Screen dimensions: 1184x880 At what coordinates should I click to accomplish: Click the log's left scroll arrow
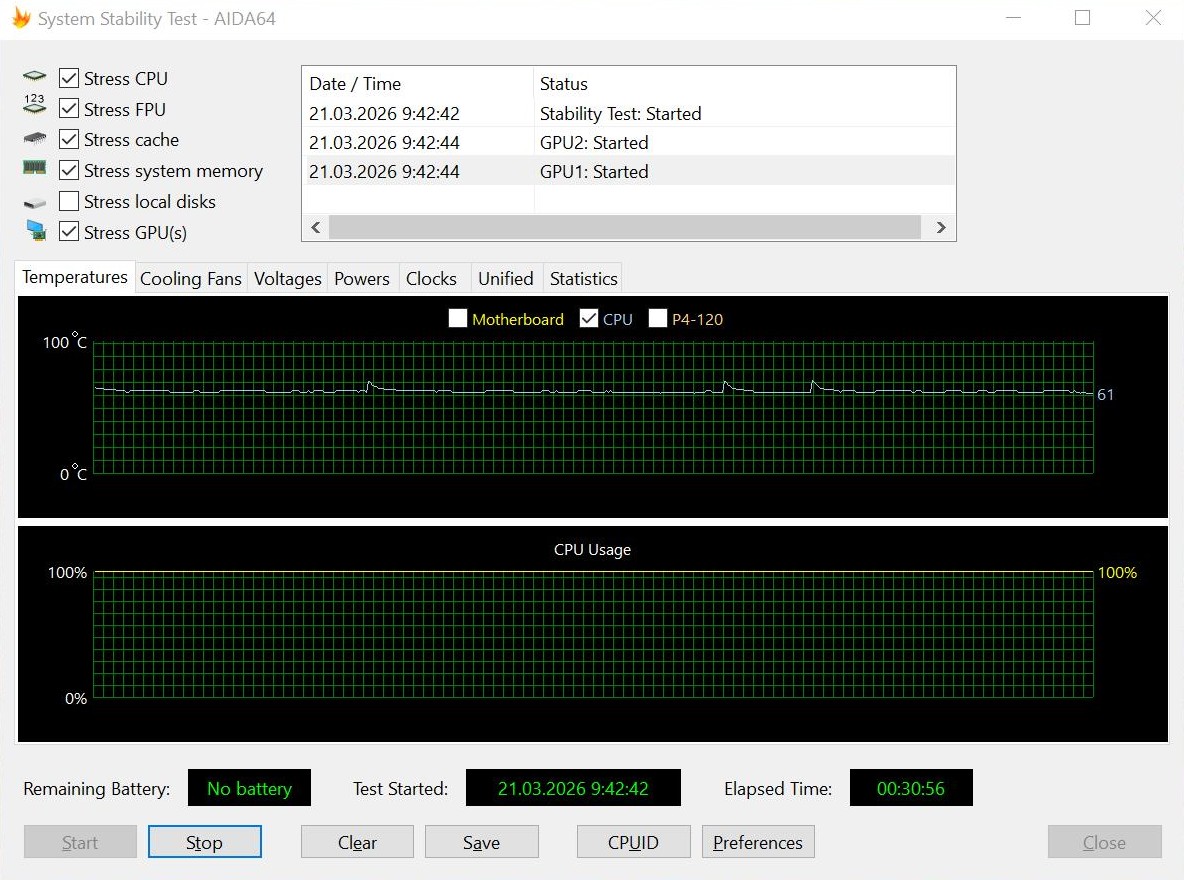316,227
